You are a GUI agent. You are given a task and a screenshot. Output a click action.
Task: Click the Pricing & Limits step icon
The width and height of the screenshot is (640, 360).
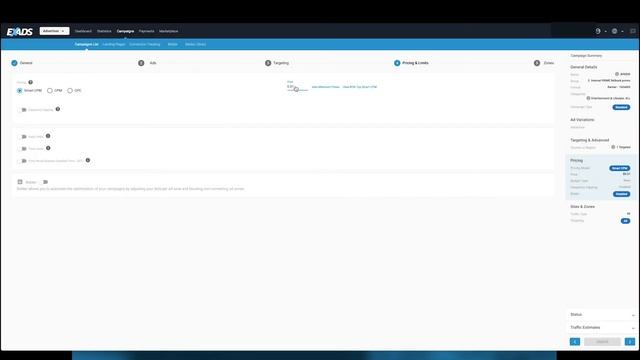(x=397, y=63)
